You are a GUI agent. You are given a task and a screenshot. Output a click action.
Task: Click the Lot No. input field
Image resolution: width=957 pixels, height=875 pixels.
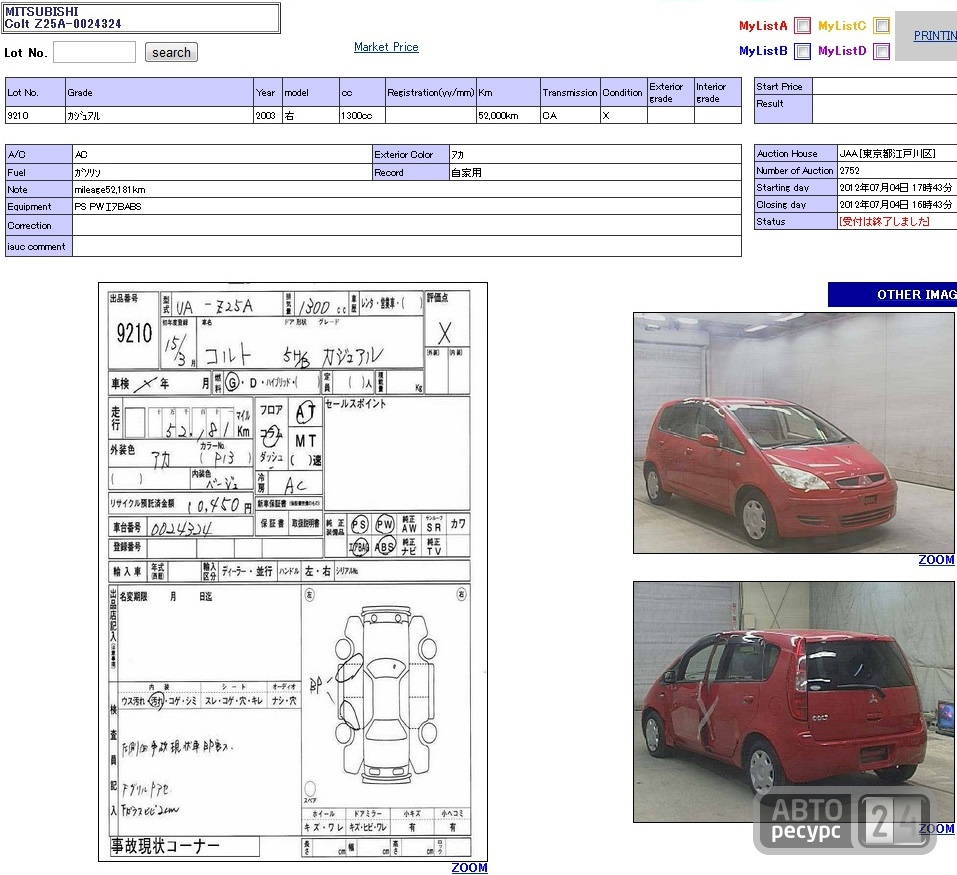coord(95,52)
